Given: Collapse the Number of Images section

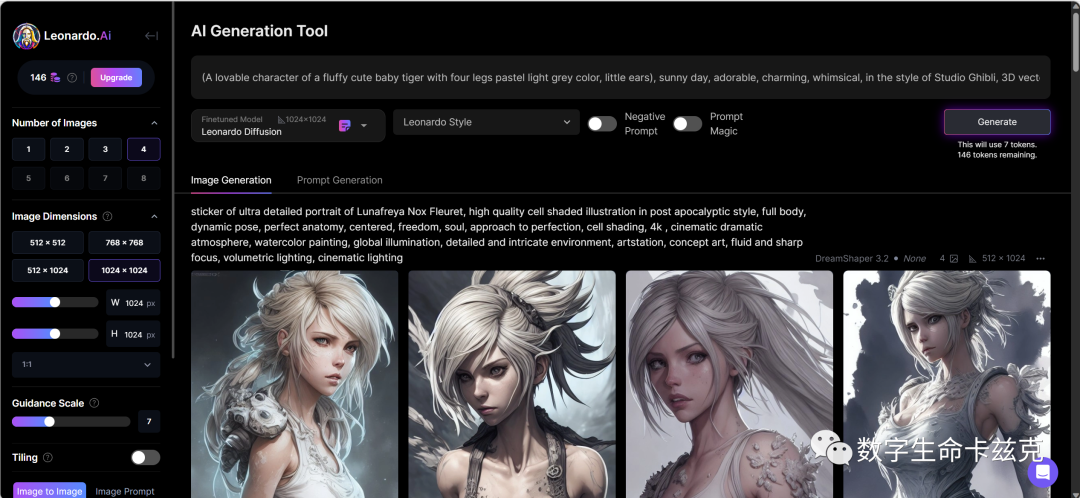Looking at the screenshot, I should coord(154,123).
